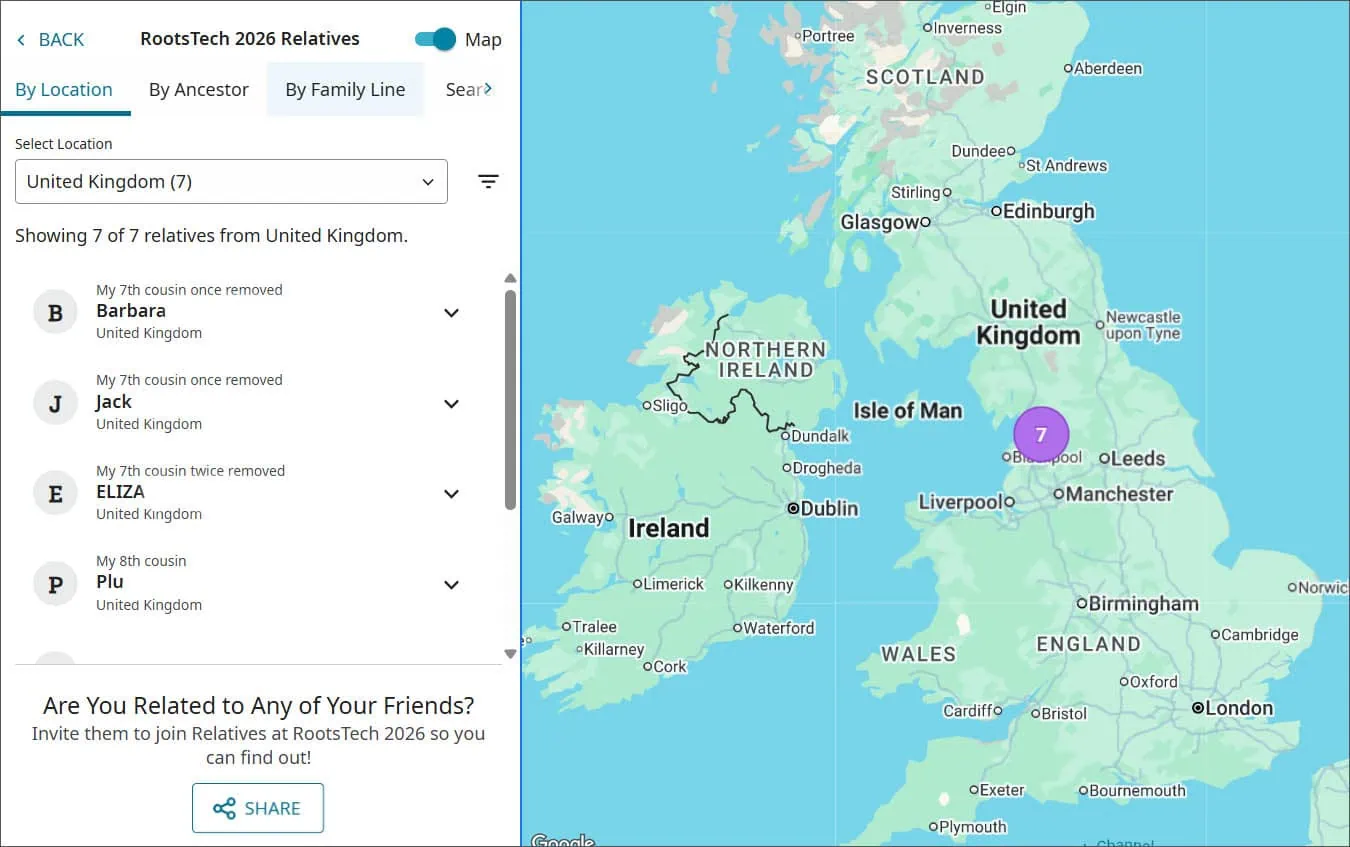Switch to the By Location tab
1350x847 pixels.
click(64, 89)
